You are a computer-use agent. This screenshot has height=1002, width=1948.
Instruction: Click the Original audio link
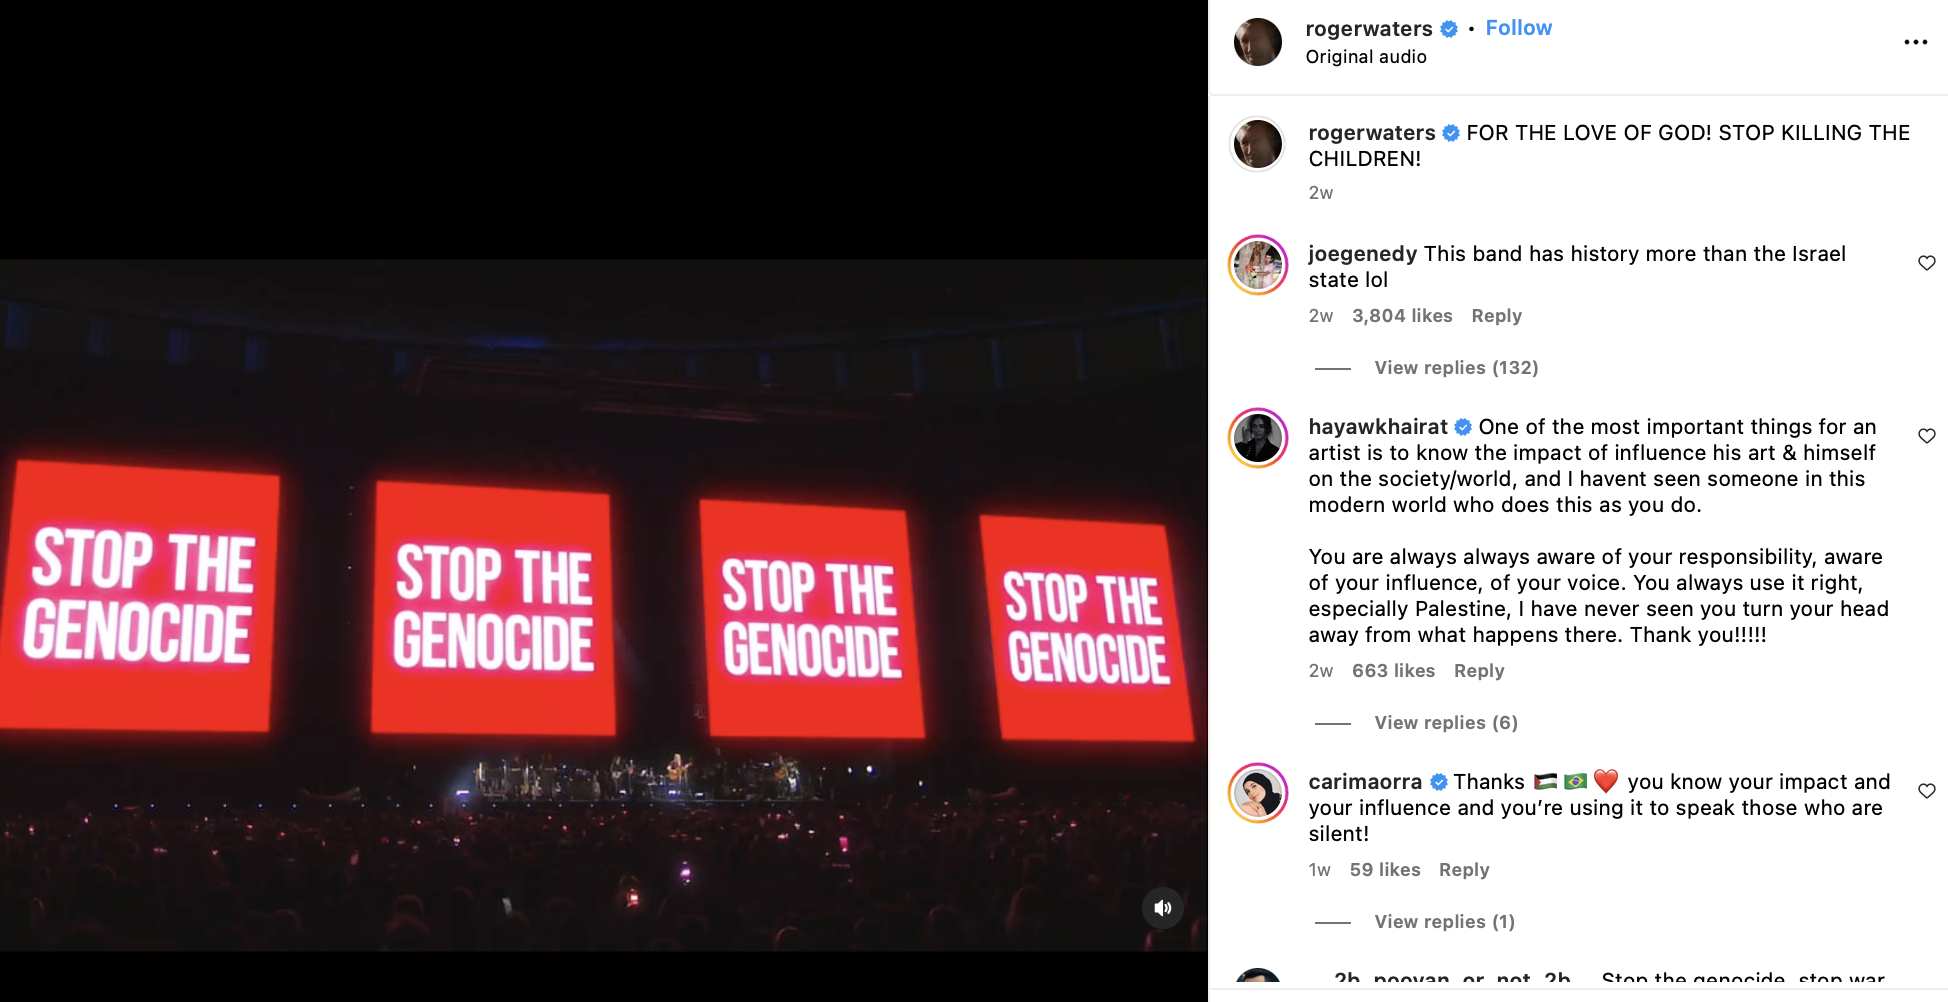point(1365,57)
